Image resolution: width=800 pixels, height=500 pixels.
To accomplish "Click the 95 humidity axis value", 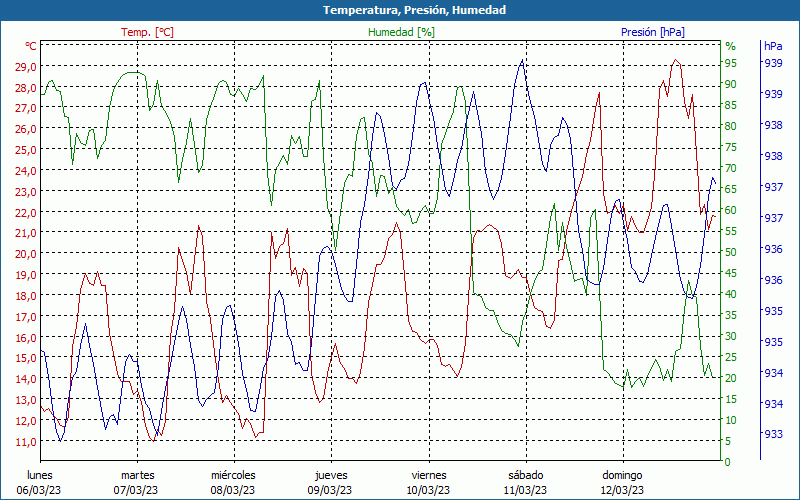I will click(731, 63).
